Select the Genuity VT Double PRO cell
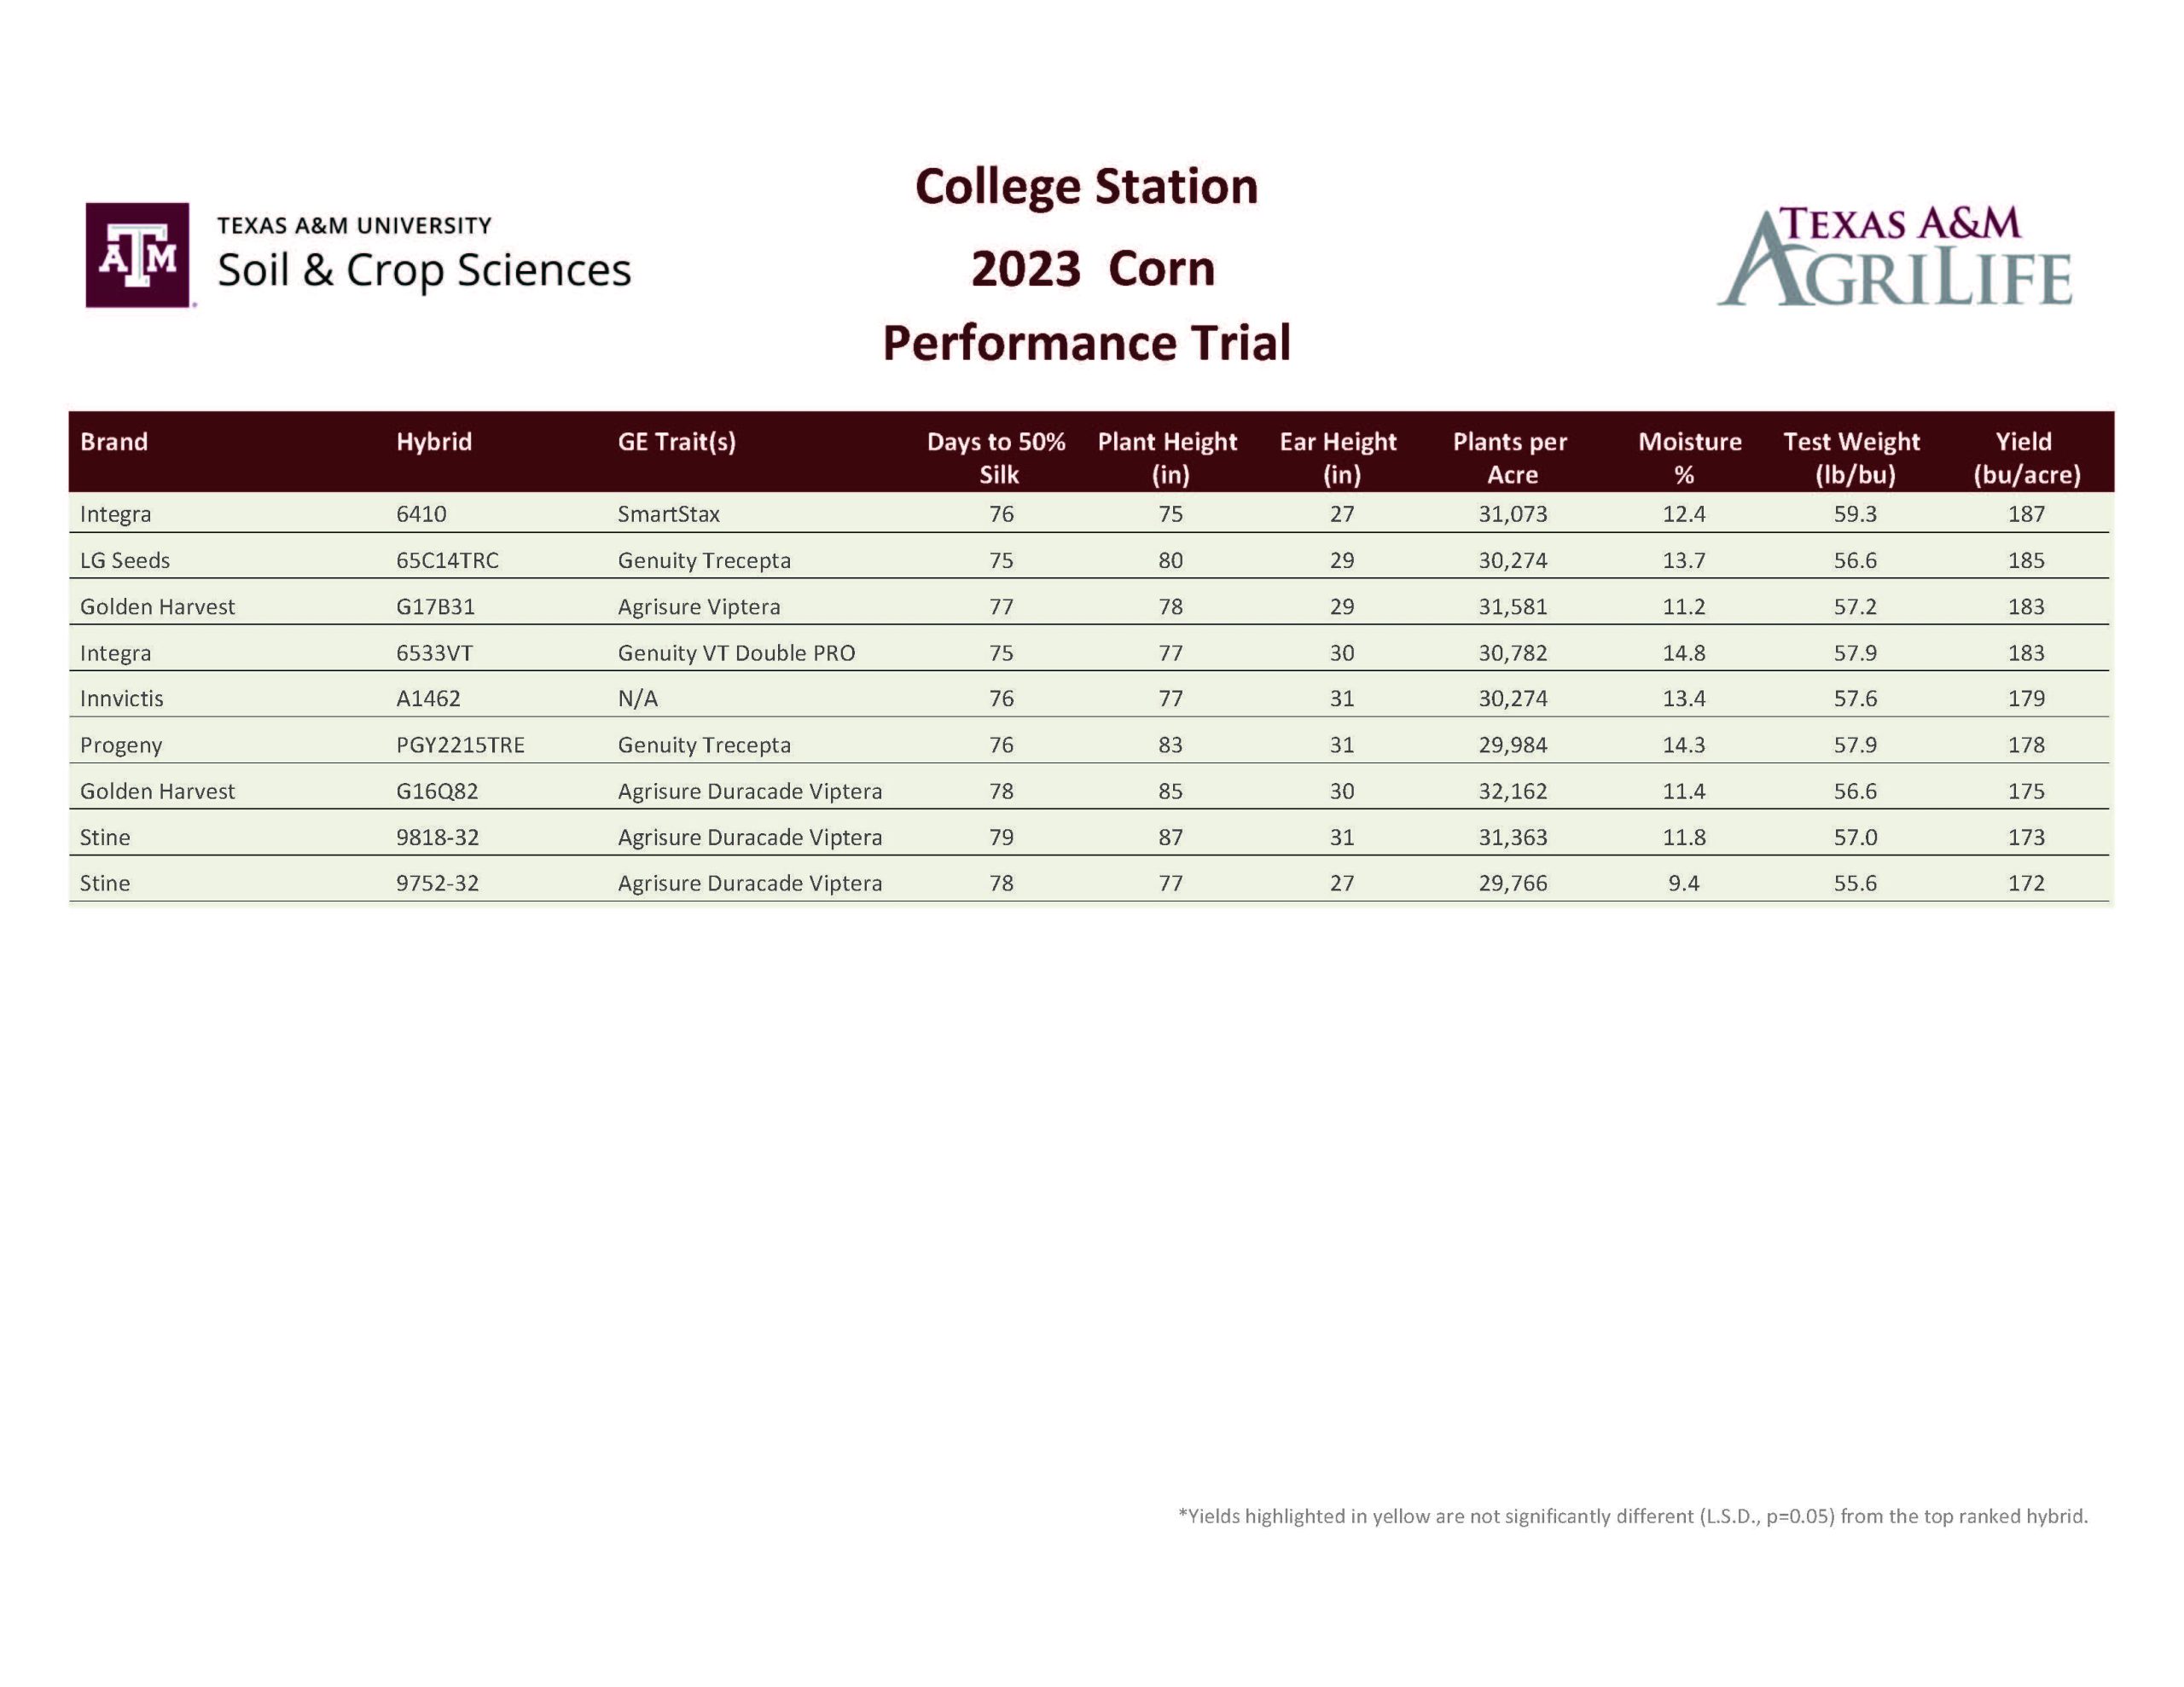This screenshot has width=2184, height=1687. click(x=736, y=653)
